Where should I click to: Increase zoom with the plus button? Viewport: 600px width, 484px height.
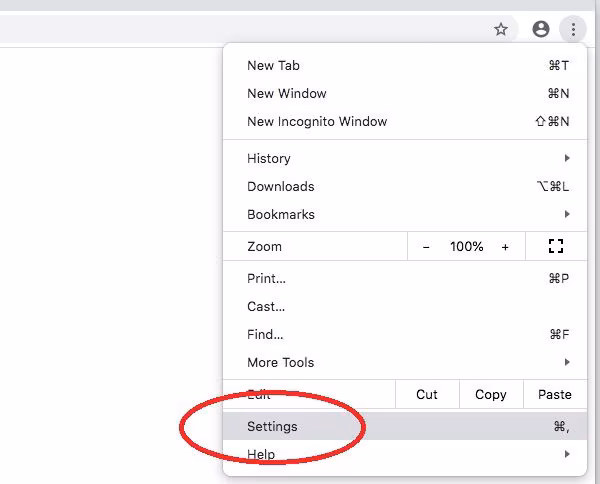505,246
